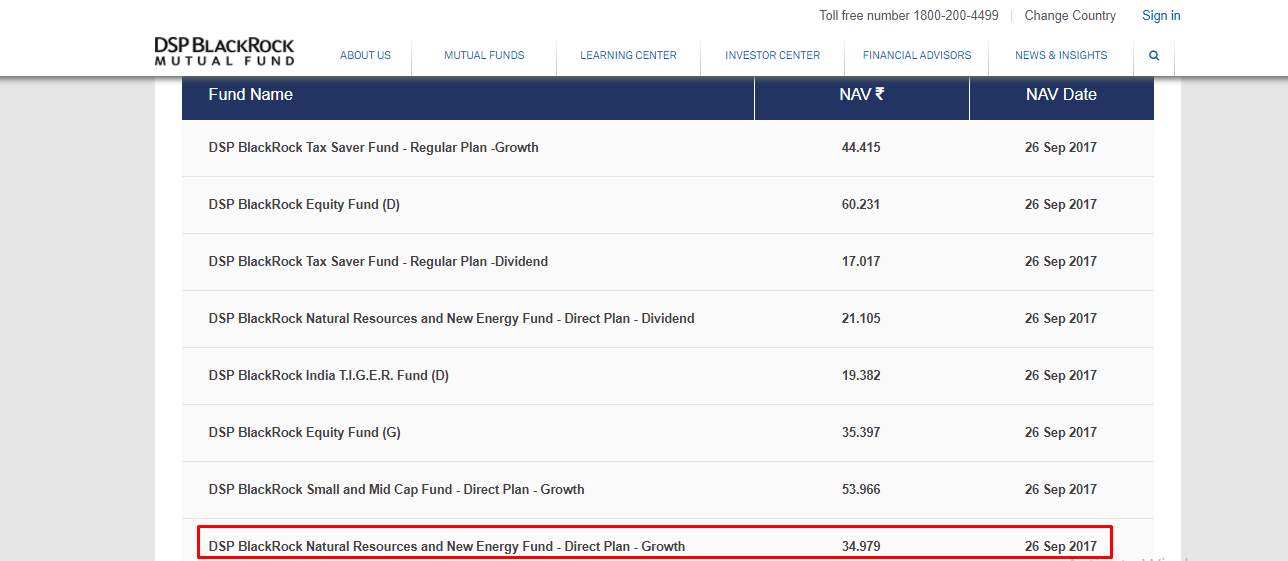Click NAV value 35.397
Viewport: 1288px width, 561px height.
(861, 433)
